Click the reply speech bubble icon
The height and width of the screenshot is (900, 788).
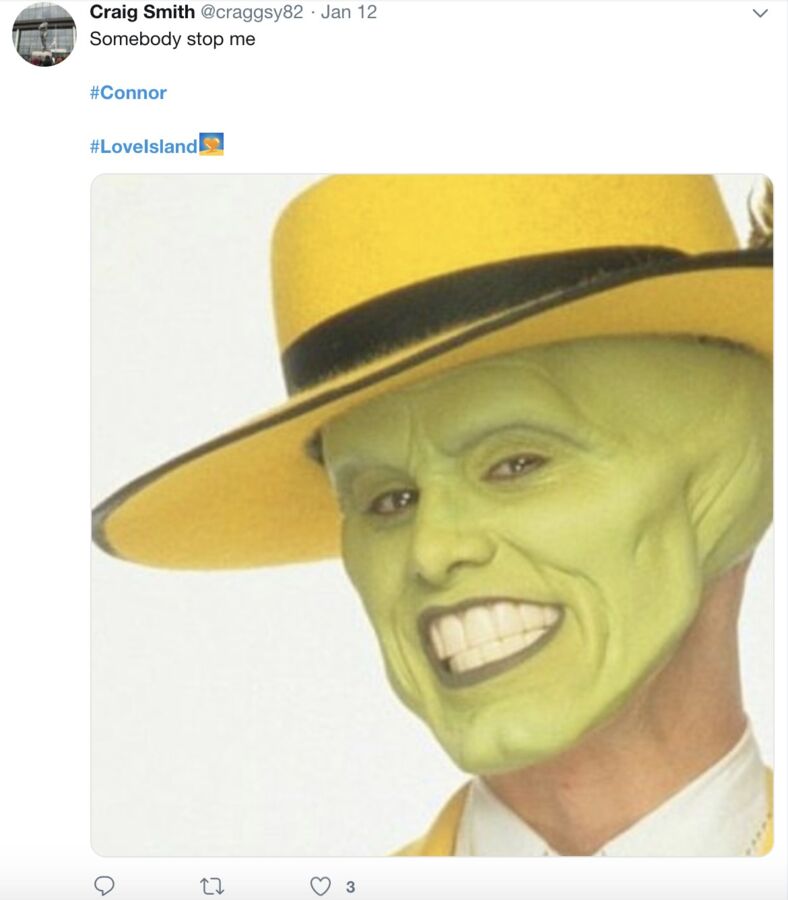pyautogui.click(x=104, y=886)
